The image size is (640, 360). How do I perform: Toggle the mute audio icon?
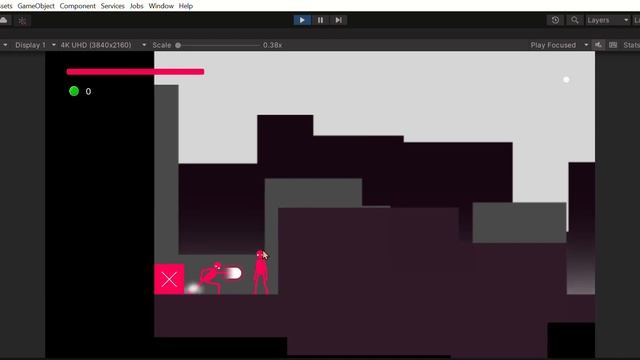598,45
